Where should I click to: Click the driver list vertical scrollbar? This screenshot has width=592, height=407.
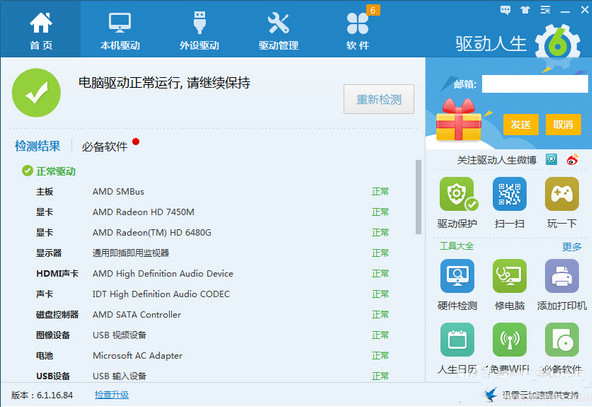[418, 197]
